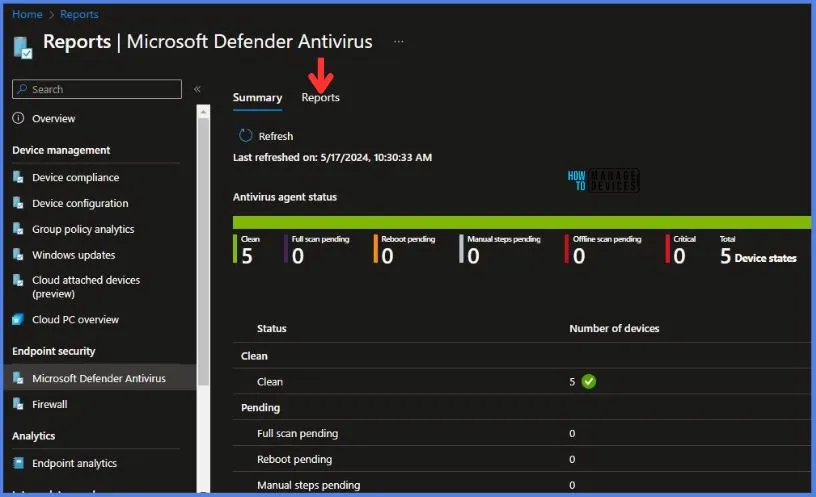Screen dimensions: 816x497
Task: Click the Full scan pending table row
Action: click(521, 434)
